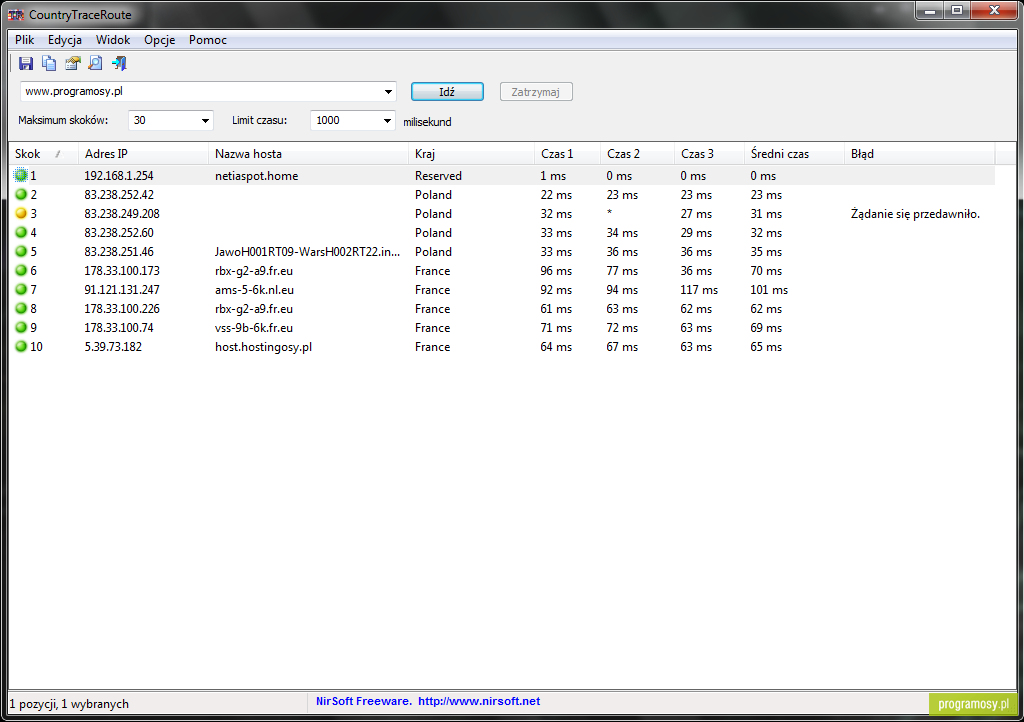
Task: Click the Find magnifier toolbar icon
Action: [95, 63]
